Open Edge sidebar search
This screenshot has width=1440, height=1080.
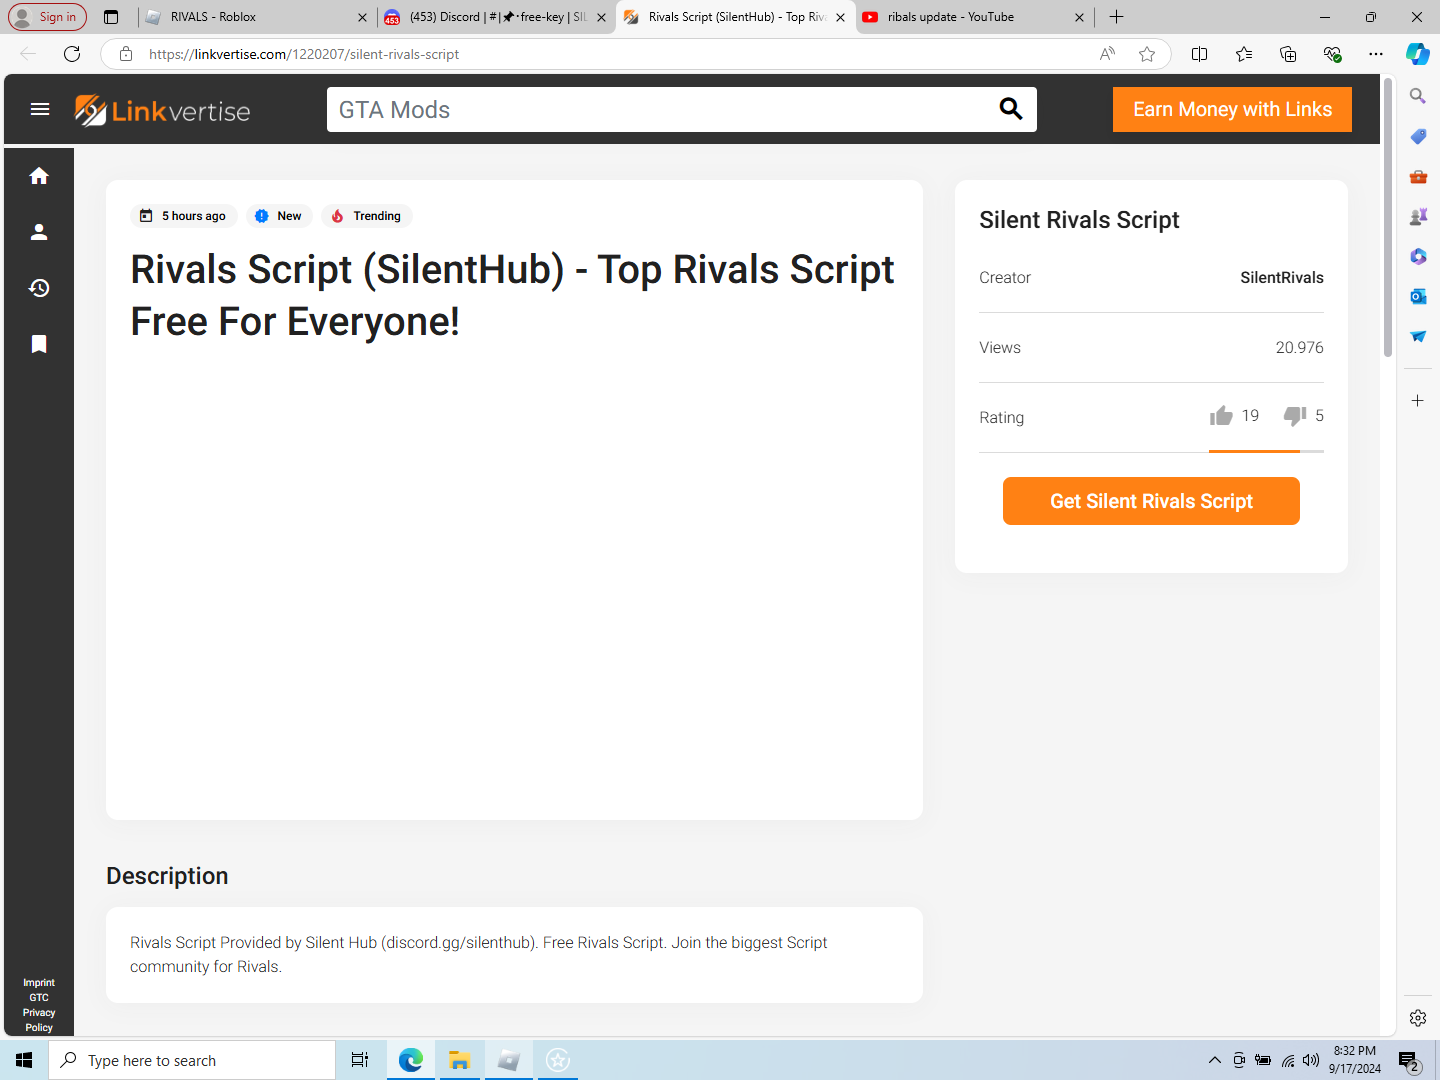point(1418,96)
